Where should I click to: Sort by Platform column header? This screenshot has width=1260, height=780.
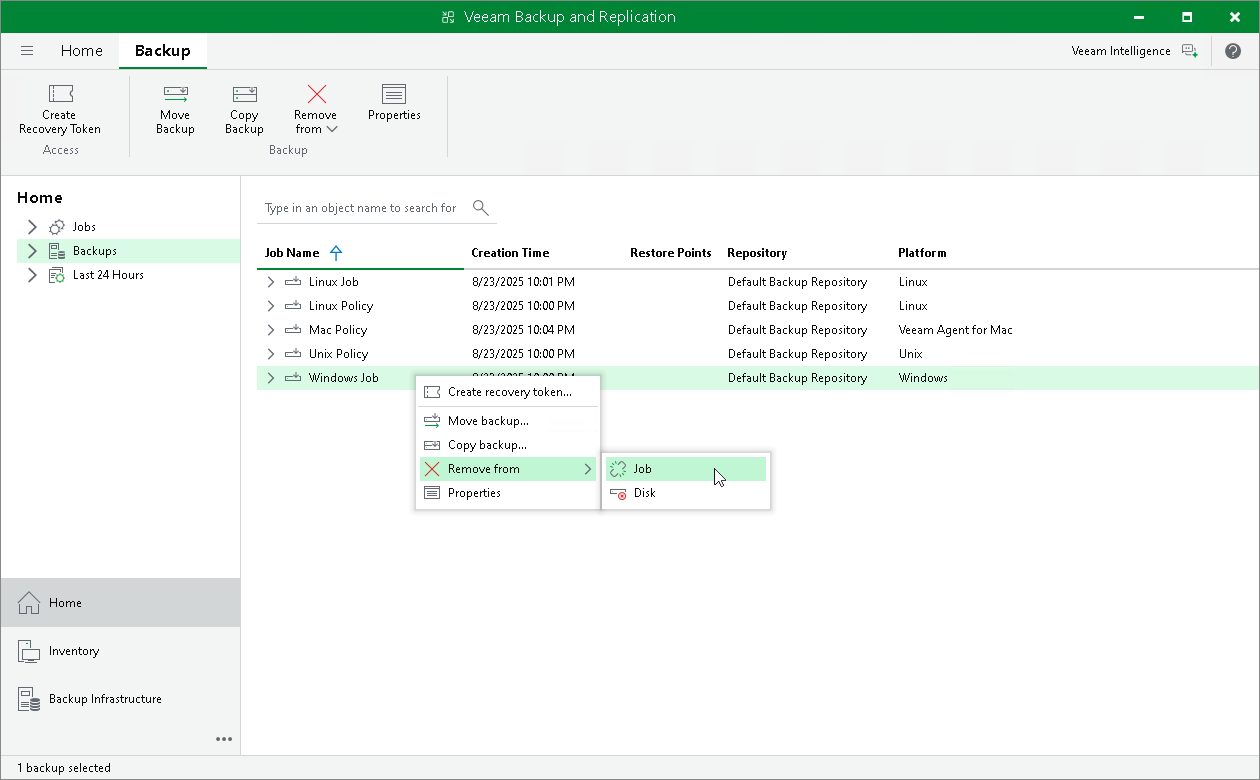coord(922,253)
